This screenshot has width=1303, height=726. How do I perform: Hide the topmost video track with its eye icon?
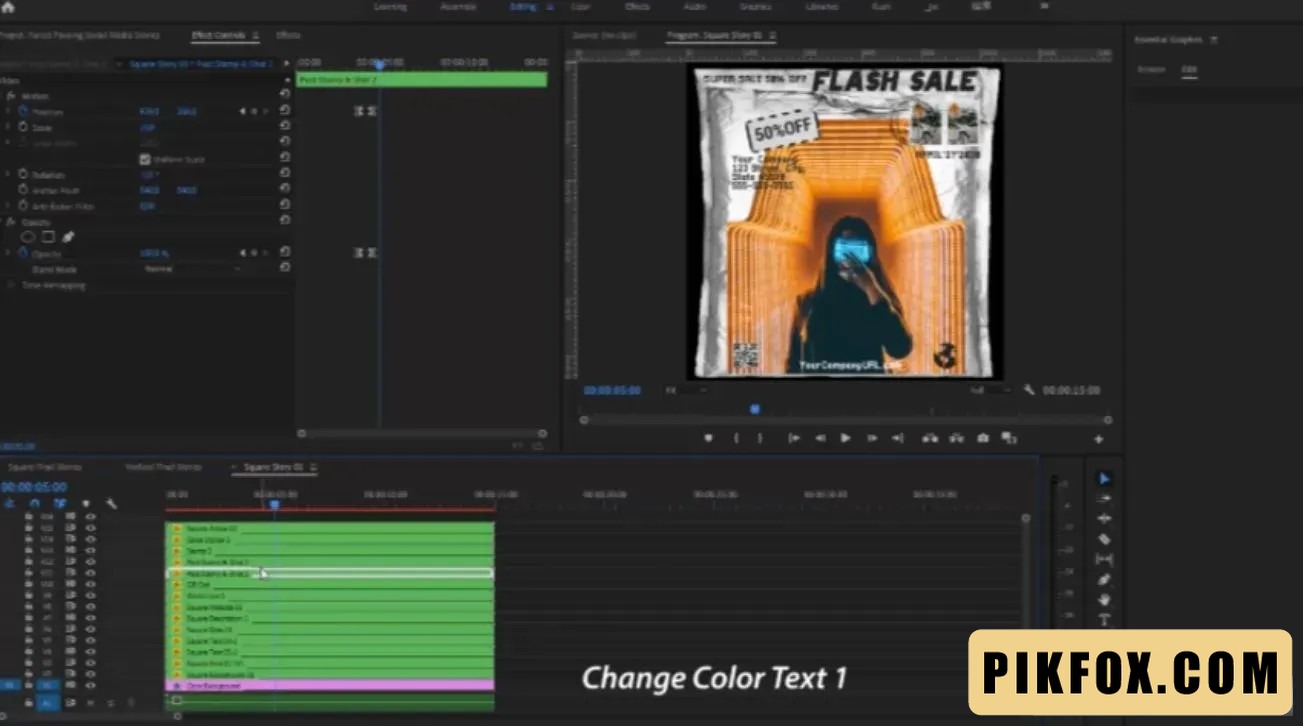91,517
